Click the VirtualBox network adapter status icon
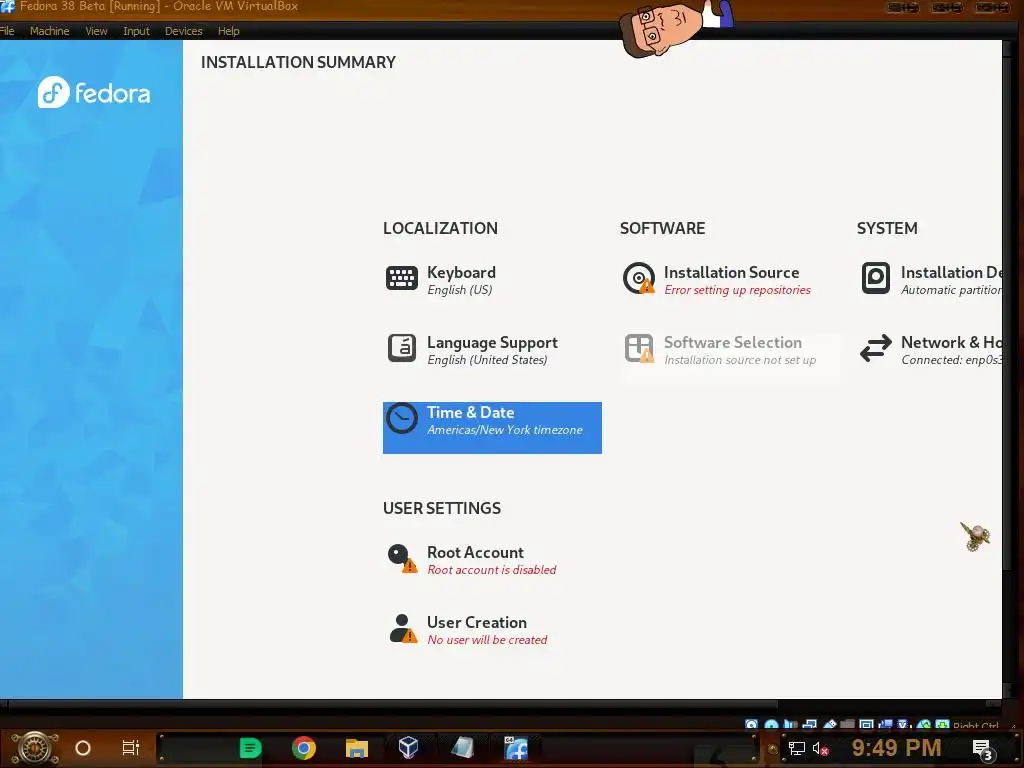The image size is (1024, 768). [810, 724]
